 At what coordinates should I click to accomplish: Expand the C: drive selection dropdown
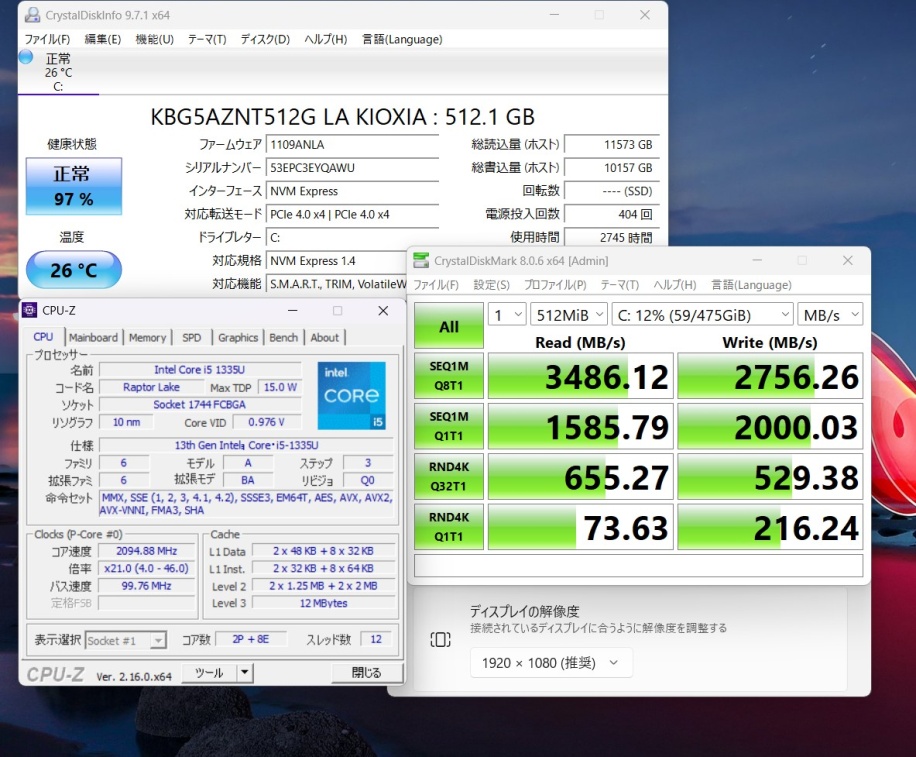click(x=702, y=314)
